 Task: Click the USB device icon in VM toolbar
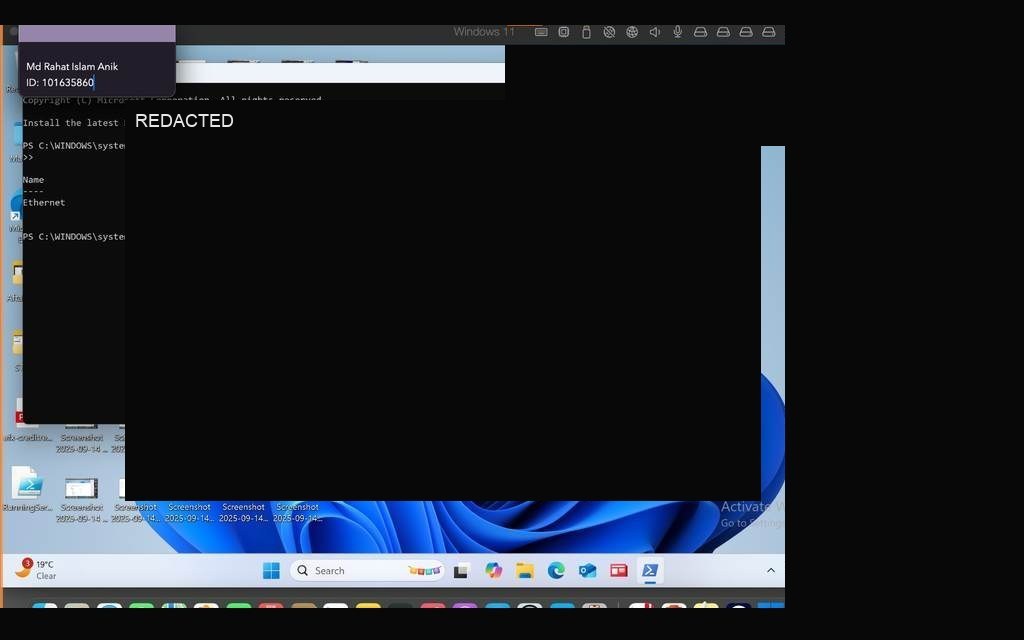click(x=586, y=32)
